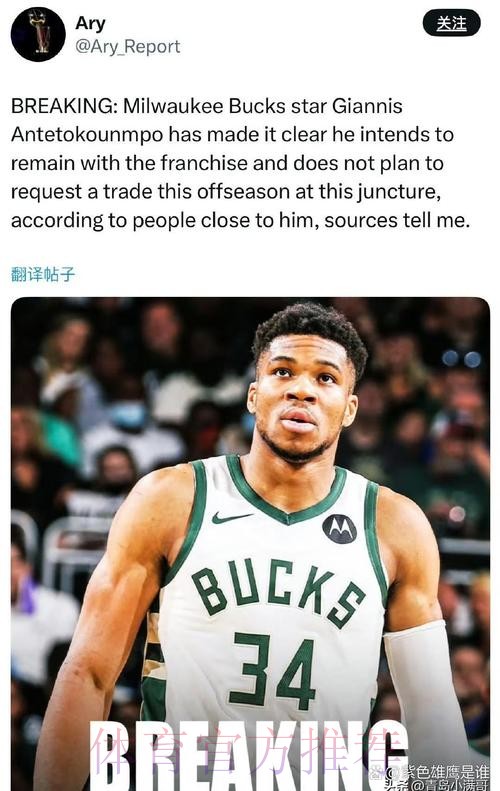The width and height of the screenshot is (500, 791).
Task: Click the large BREAKING image overlay text
Action: pyautogui.click(x=250, y=757)
